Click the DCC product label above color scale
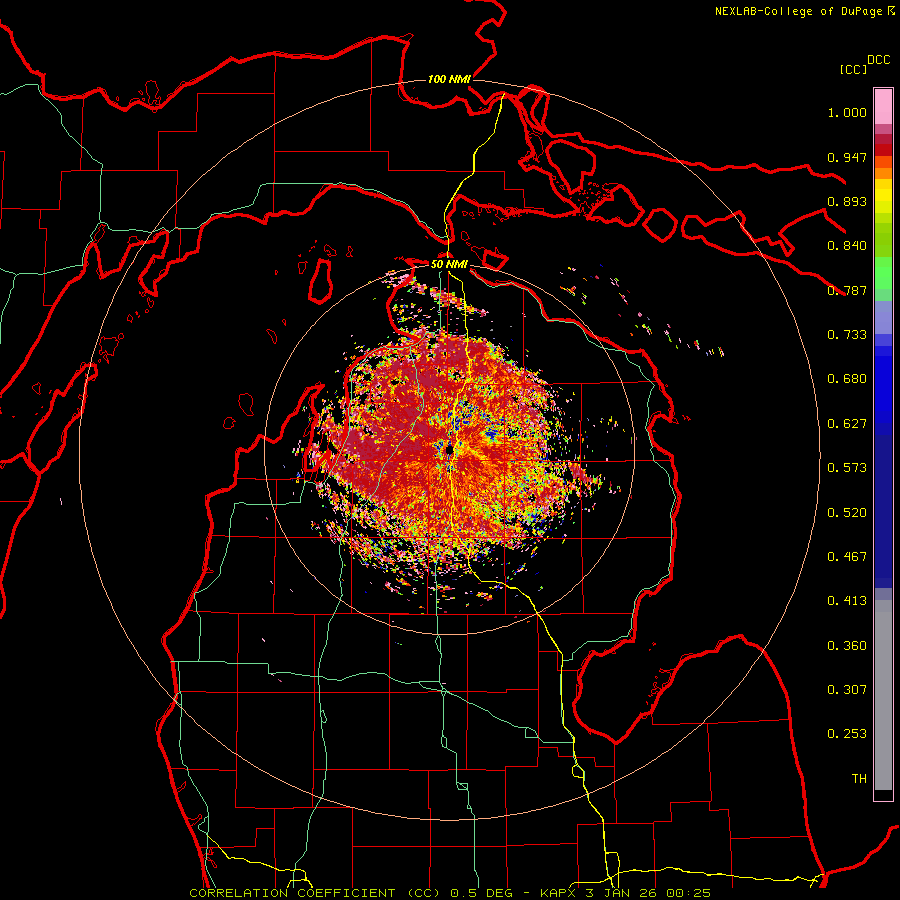This screenshot has height=900, width=900. 878,60
